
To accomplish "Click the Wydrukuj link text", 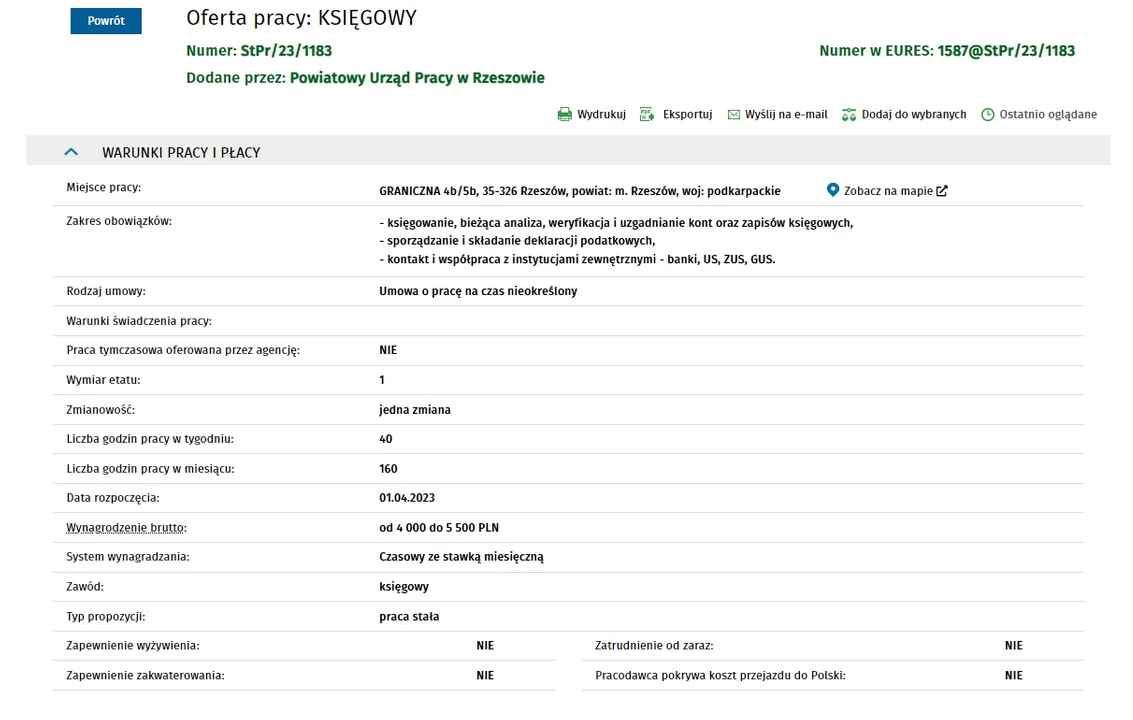I will 601,114.
